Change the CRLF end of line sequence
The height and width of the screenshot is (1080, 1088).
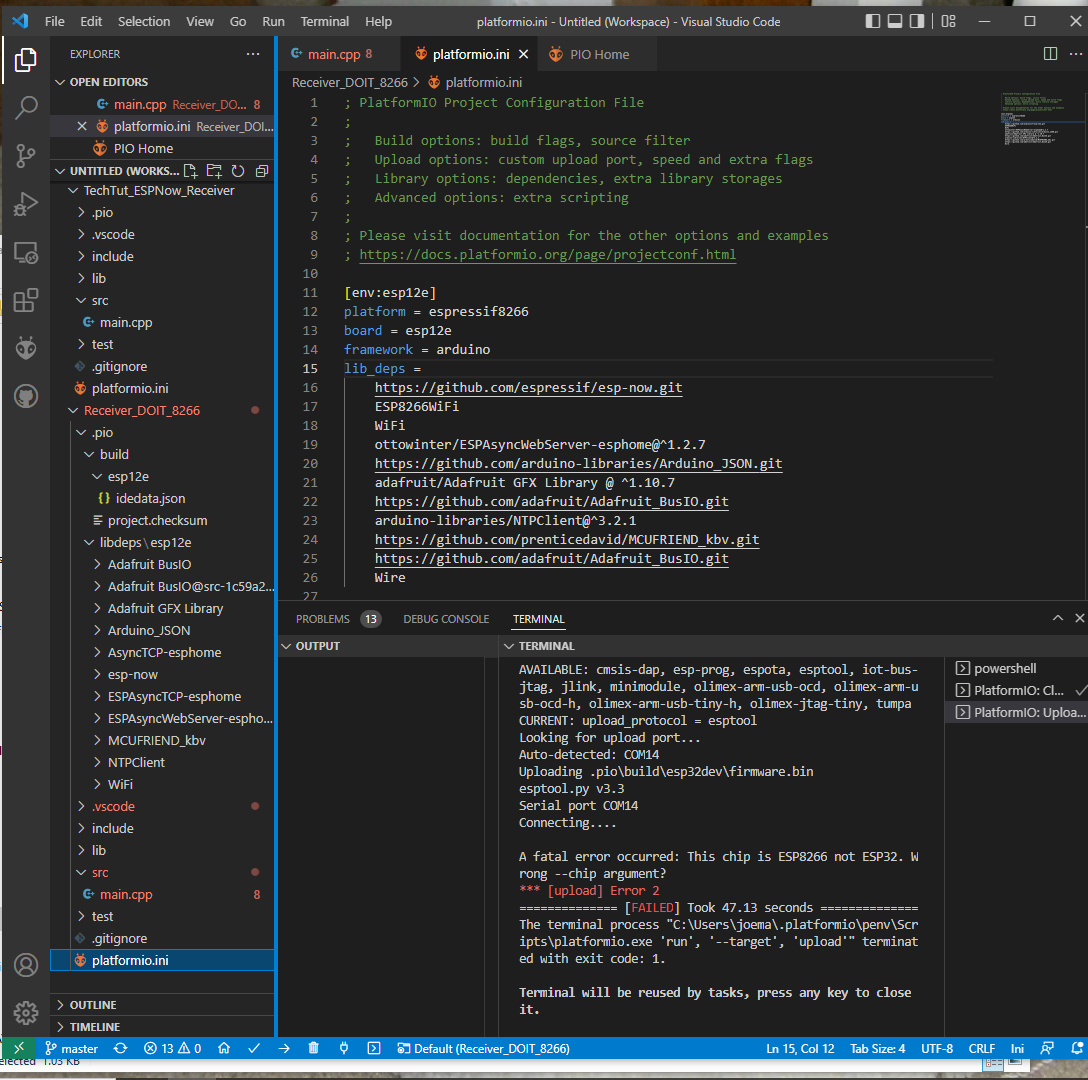coord(981,1048)
